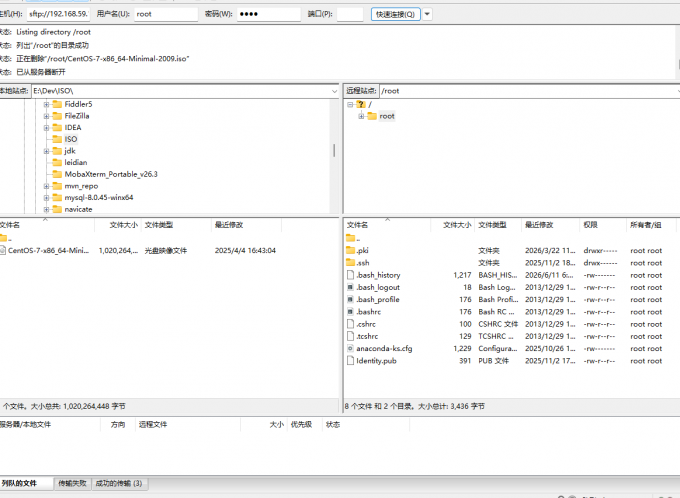Click the .tcshrc file icon
The height and width of the screenshot is (498, 680).
click(x=350, y=336)
